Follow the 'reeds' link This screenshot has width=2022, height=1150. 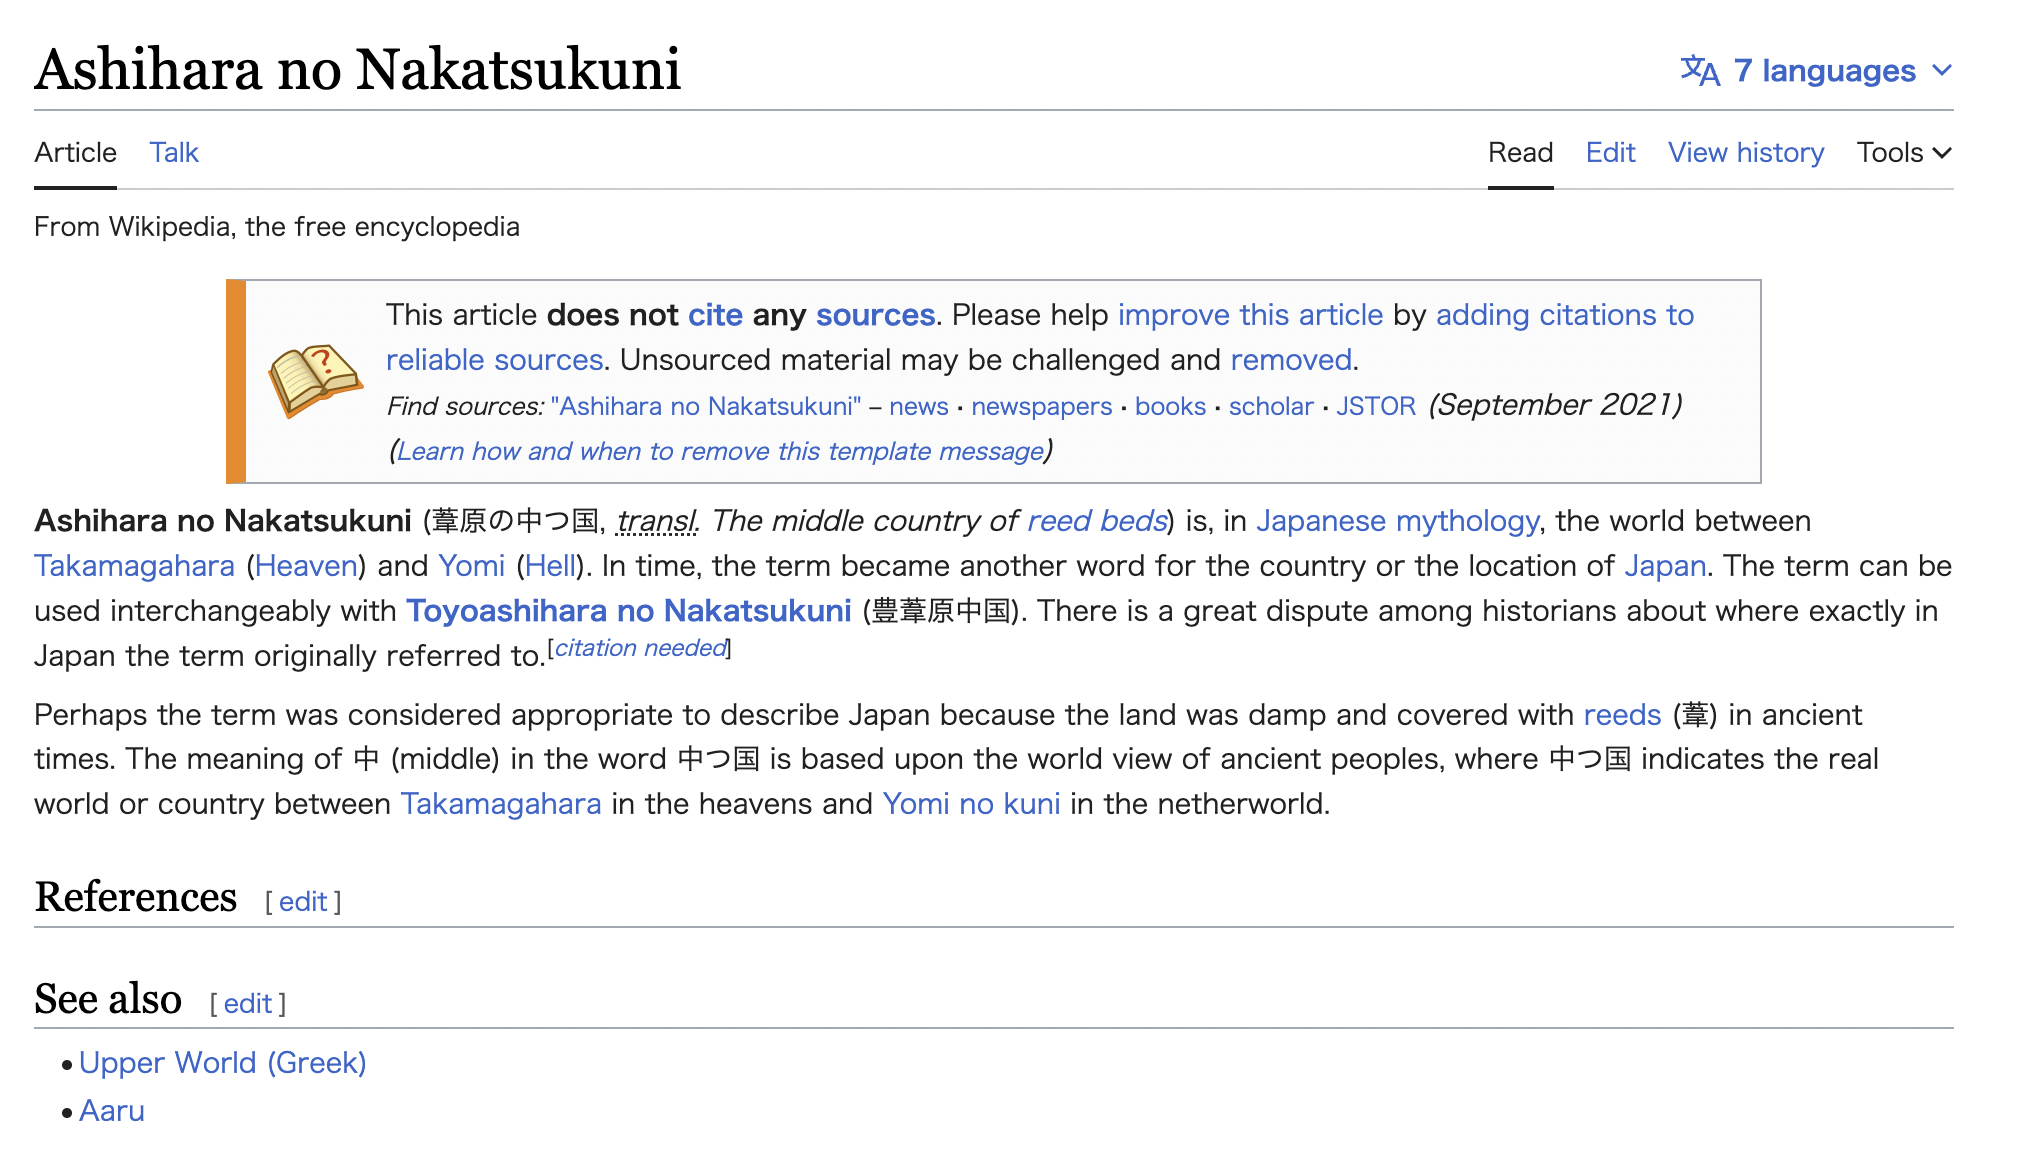tap(1622, 715)
